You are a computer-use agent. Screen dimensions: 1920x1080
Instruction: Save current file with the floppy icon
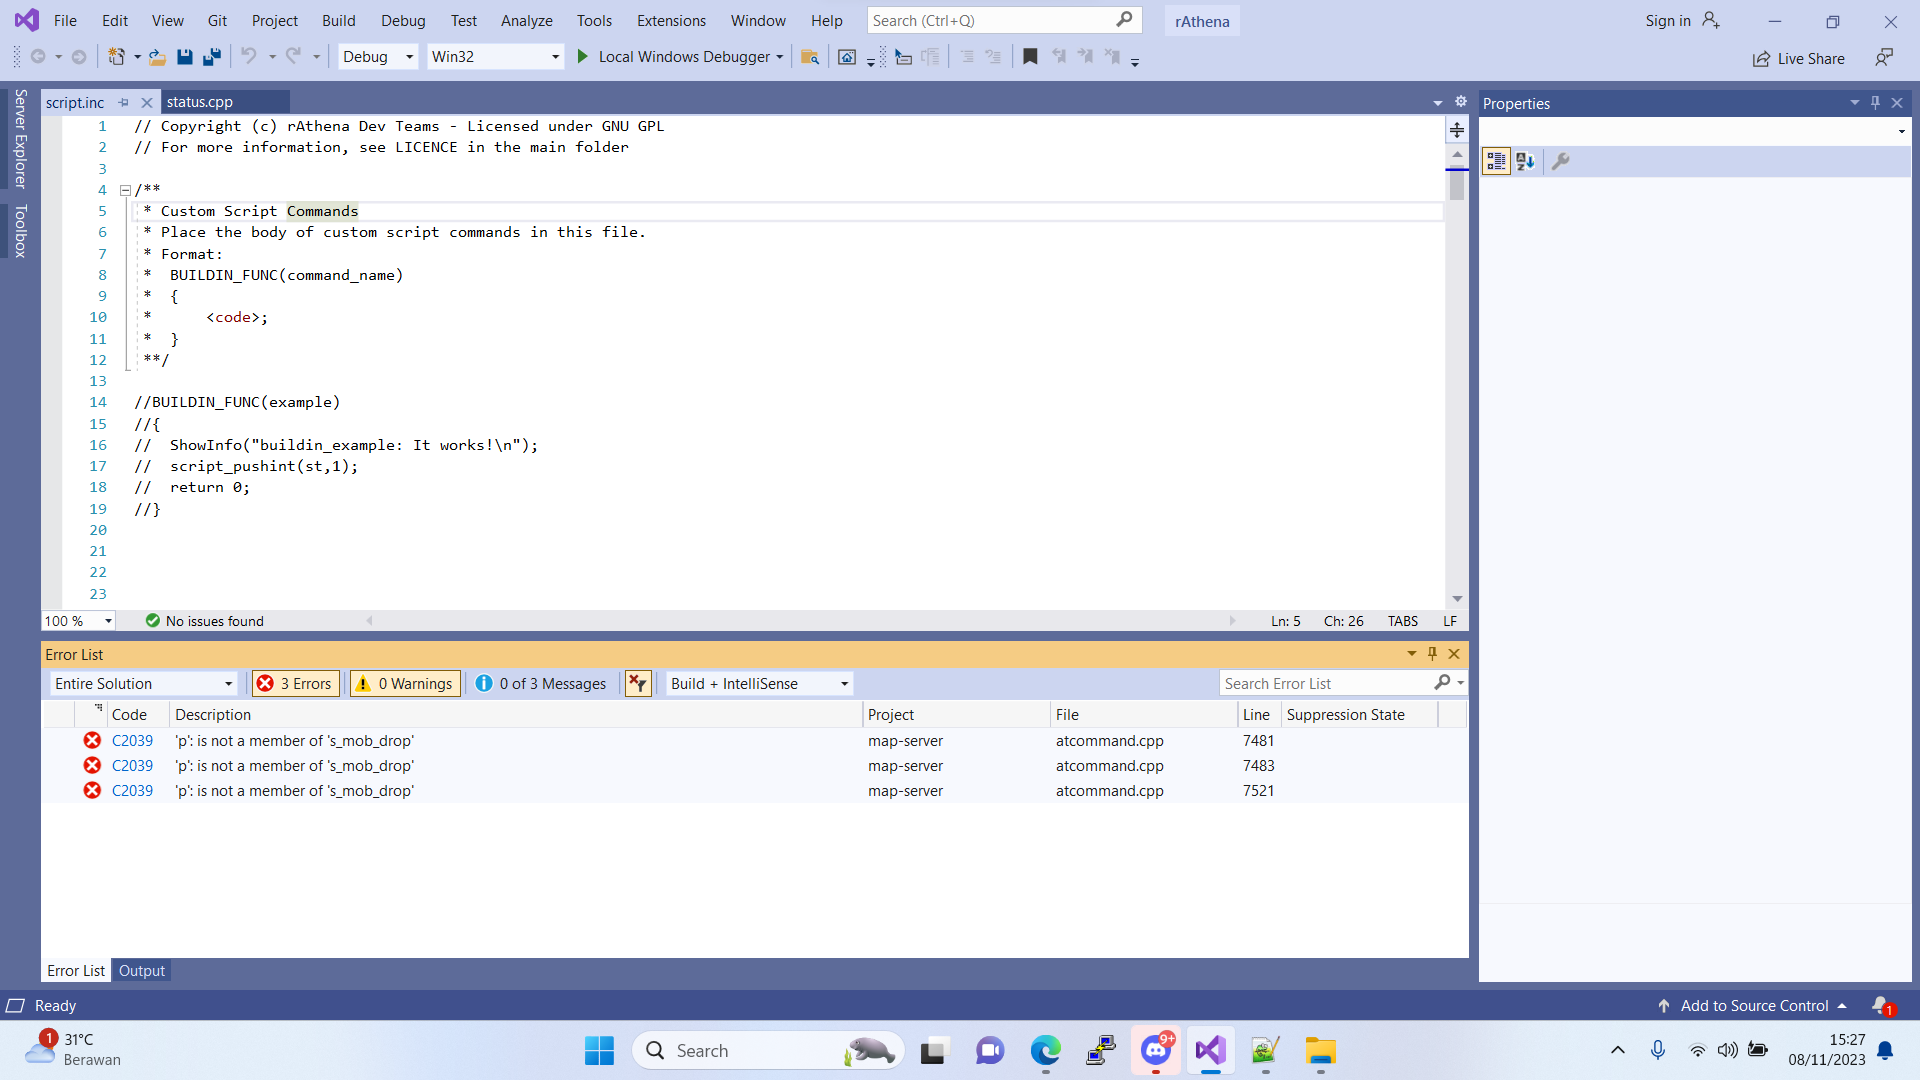[184, 57]
